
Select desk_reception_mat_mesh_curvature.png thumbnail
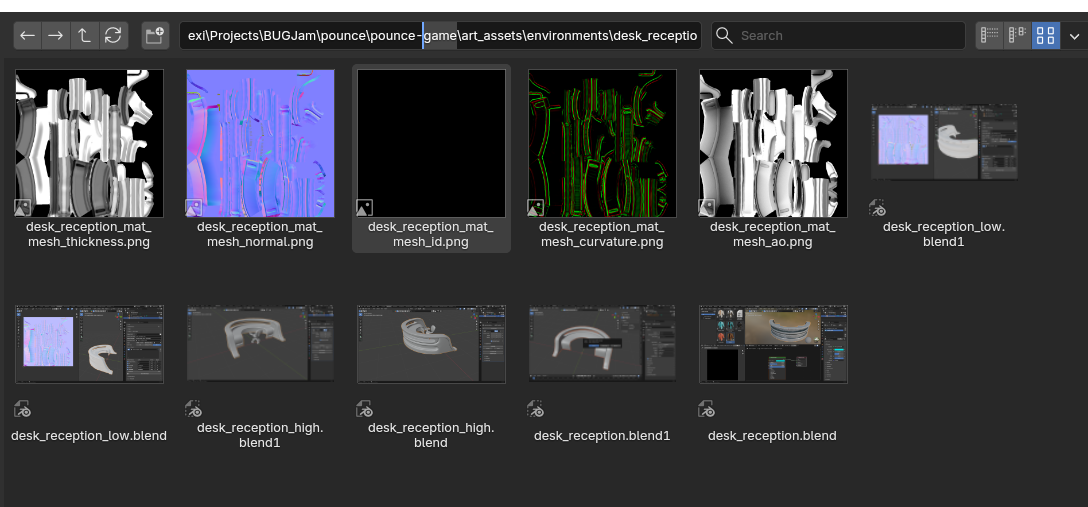coord(602,143)
